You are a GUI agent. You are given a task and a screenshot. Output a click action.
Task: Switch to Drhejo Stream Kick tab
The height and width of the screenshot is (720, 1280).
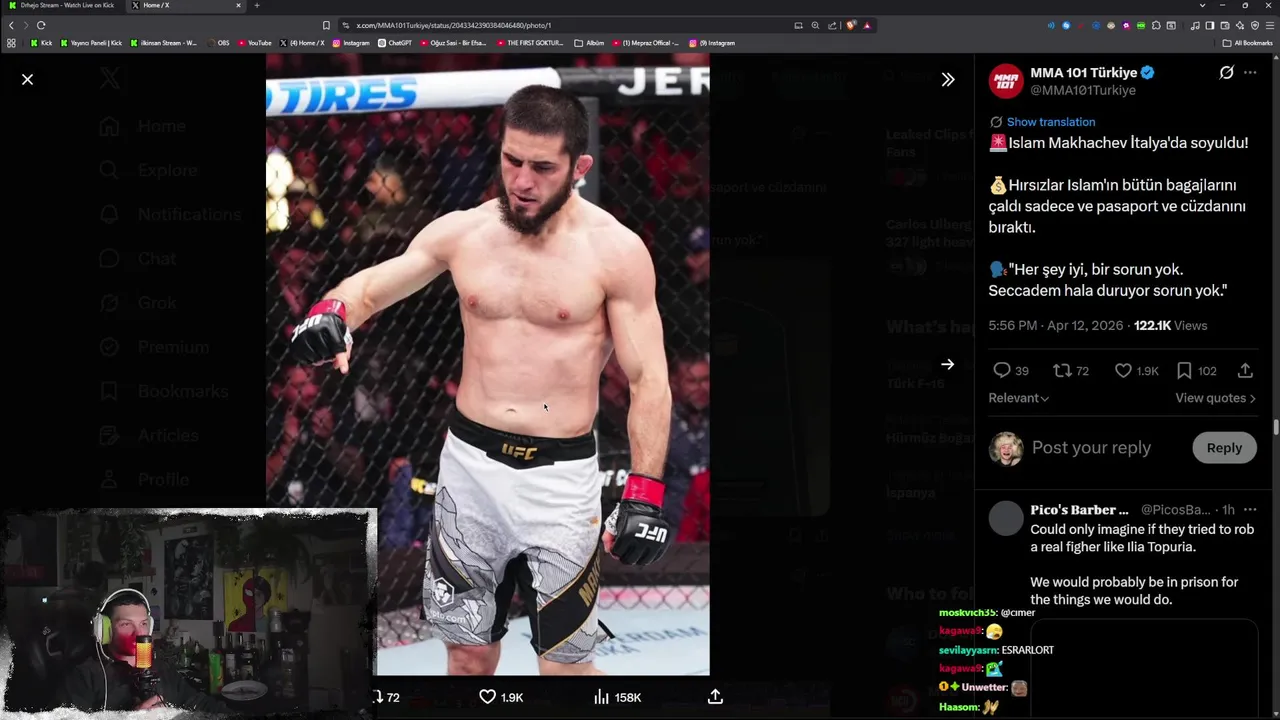point(62,5)
